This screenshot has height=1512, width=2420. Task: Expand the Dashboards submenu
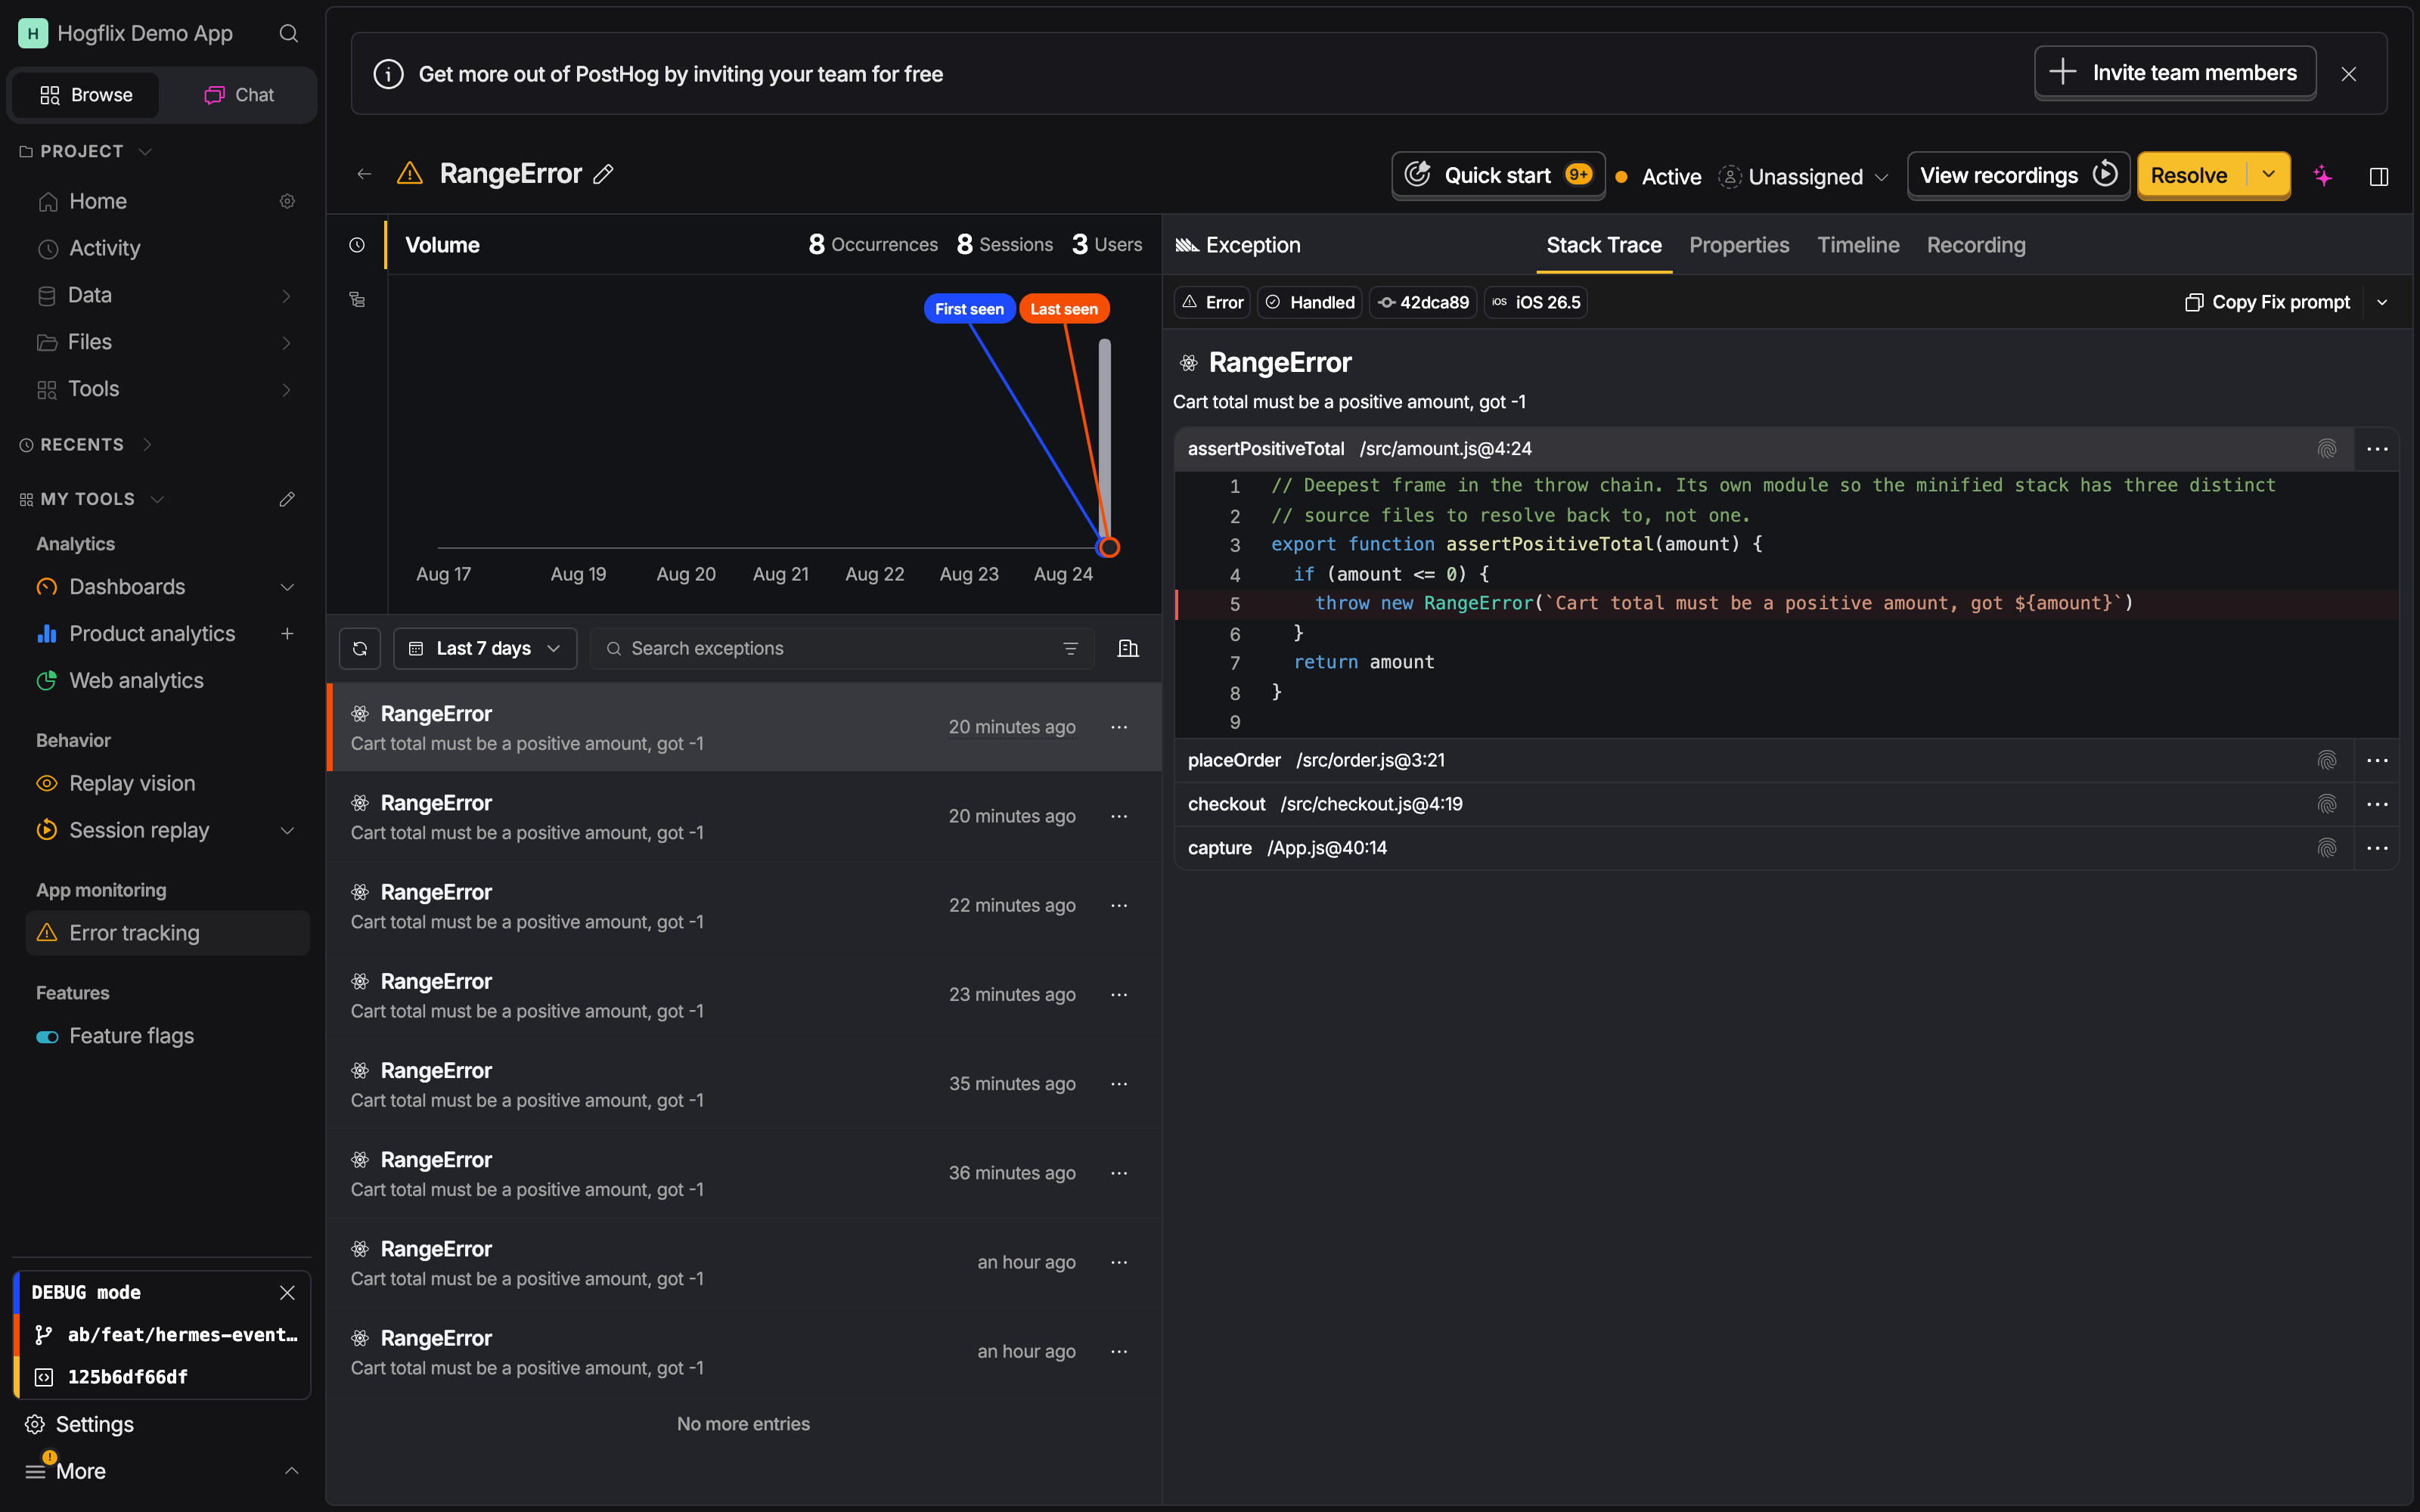pos(287,587)
